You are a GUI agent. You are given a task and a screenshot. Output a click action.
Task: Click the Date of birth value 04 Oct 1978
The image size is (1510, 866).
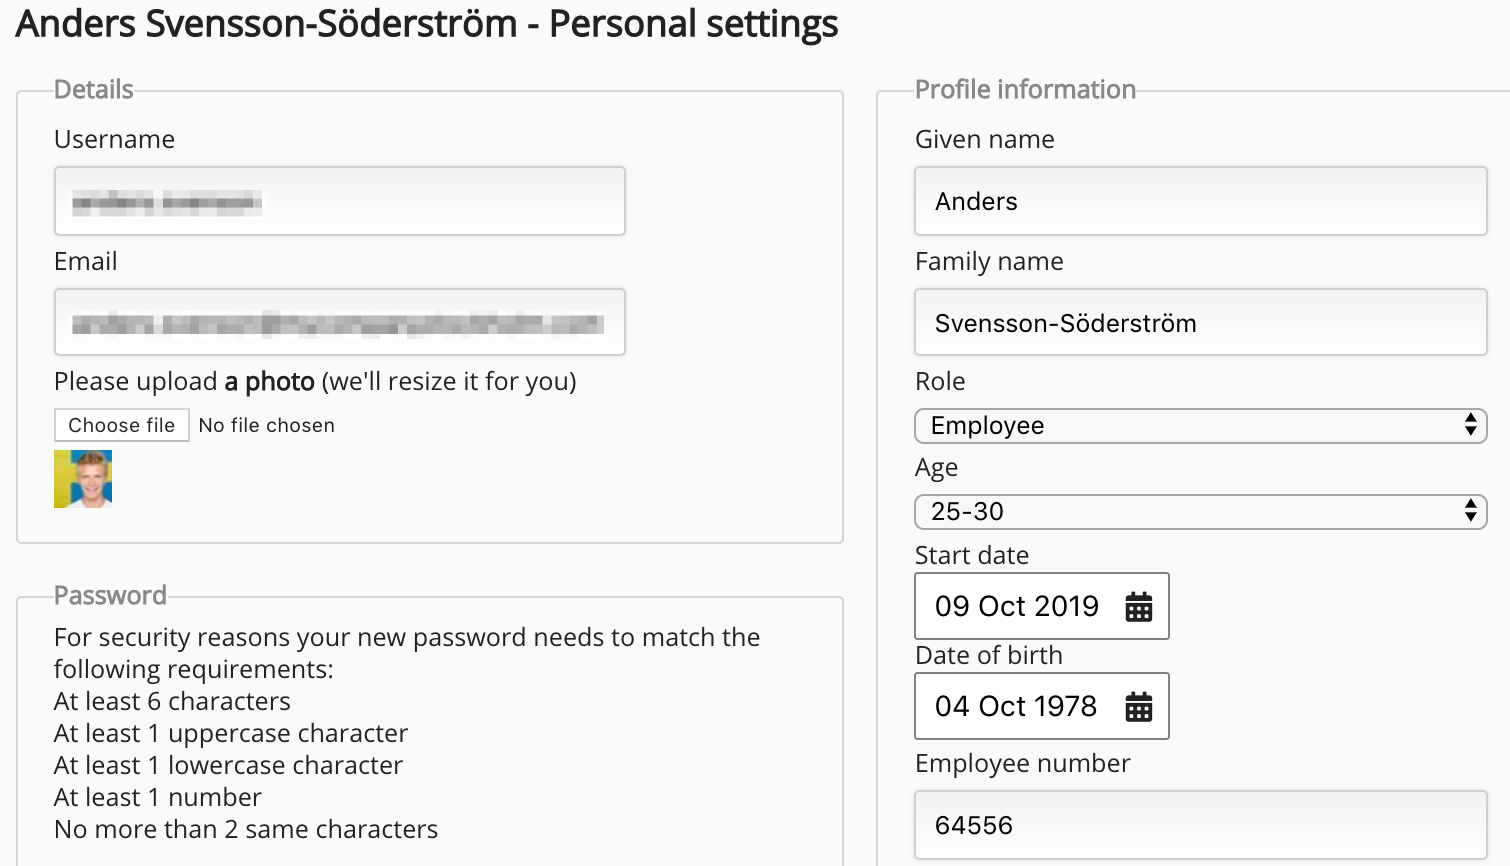coord(1015,707)
